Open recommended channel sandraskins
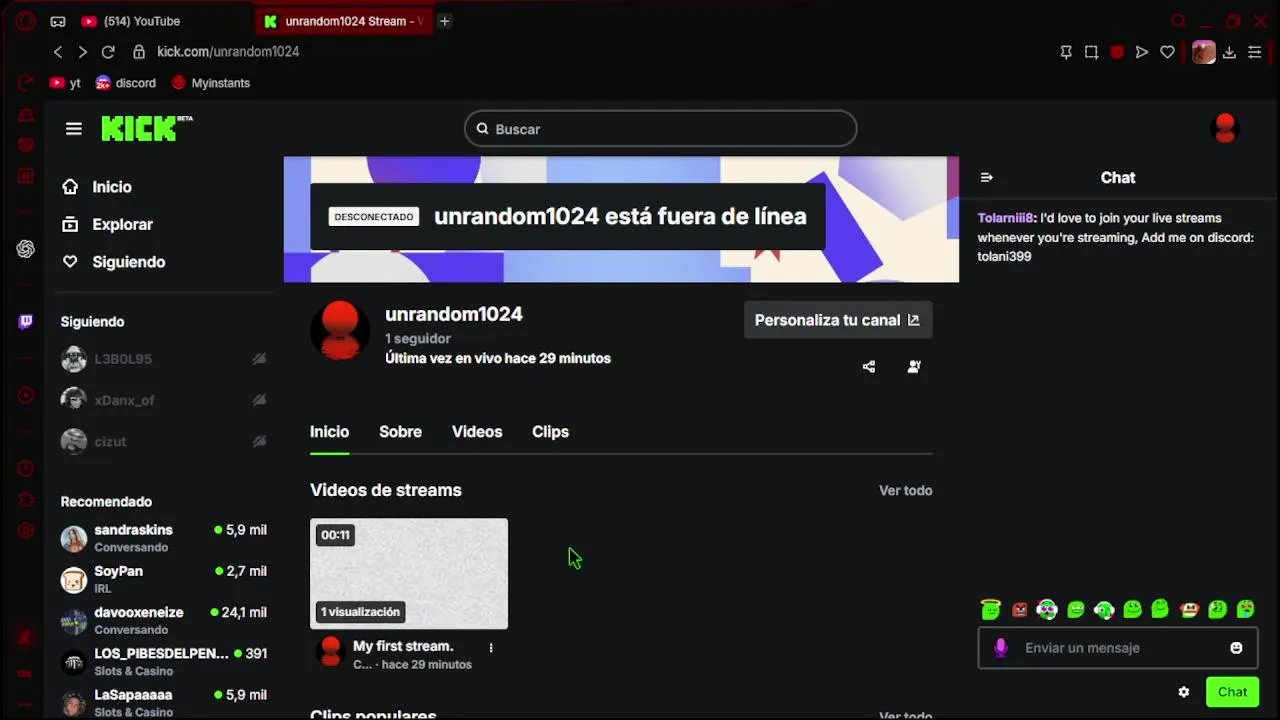This screenshot has width=1280, height=720. [164, 538]
